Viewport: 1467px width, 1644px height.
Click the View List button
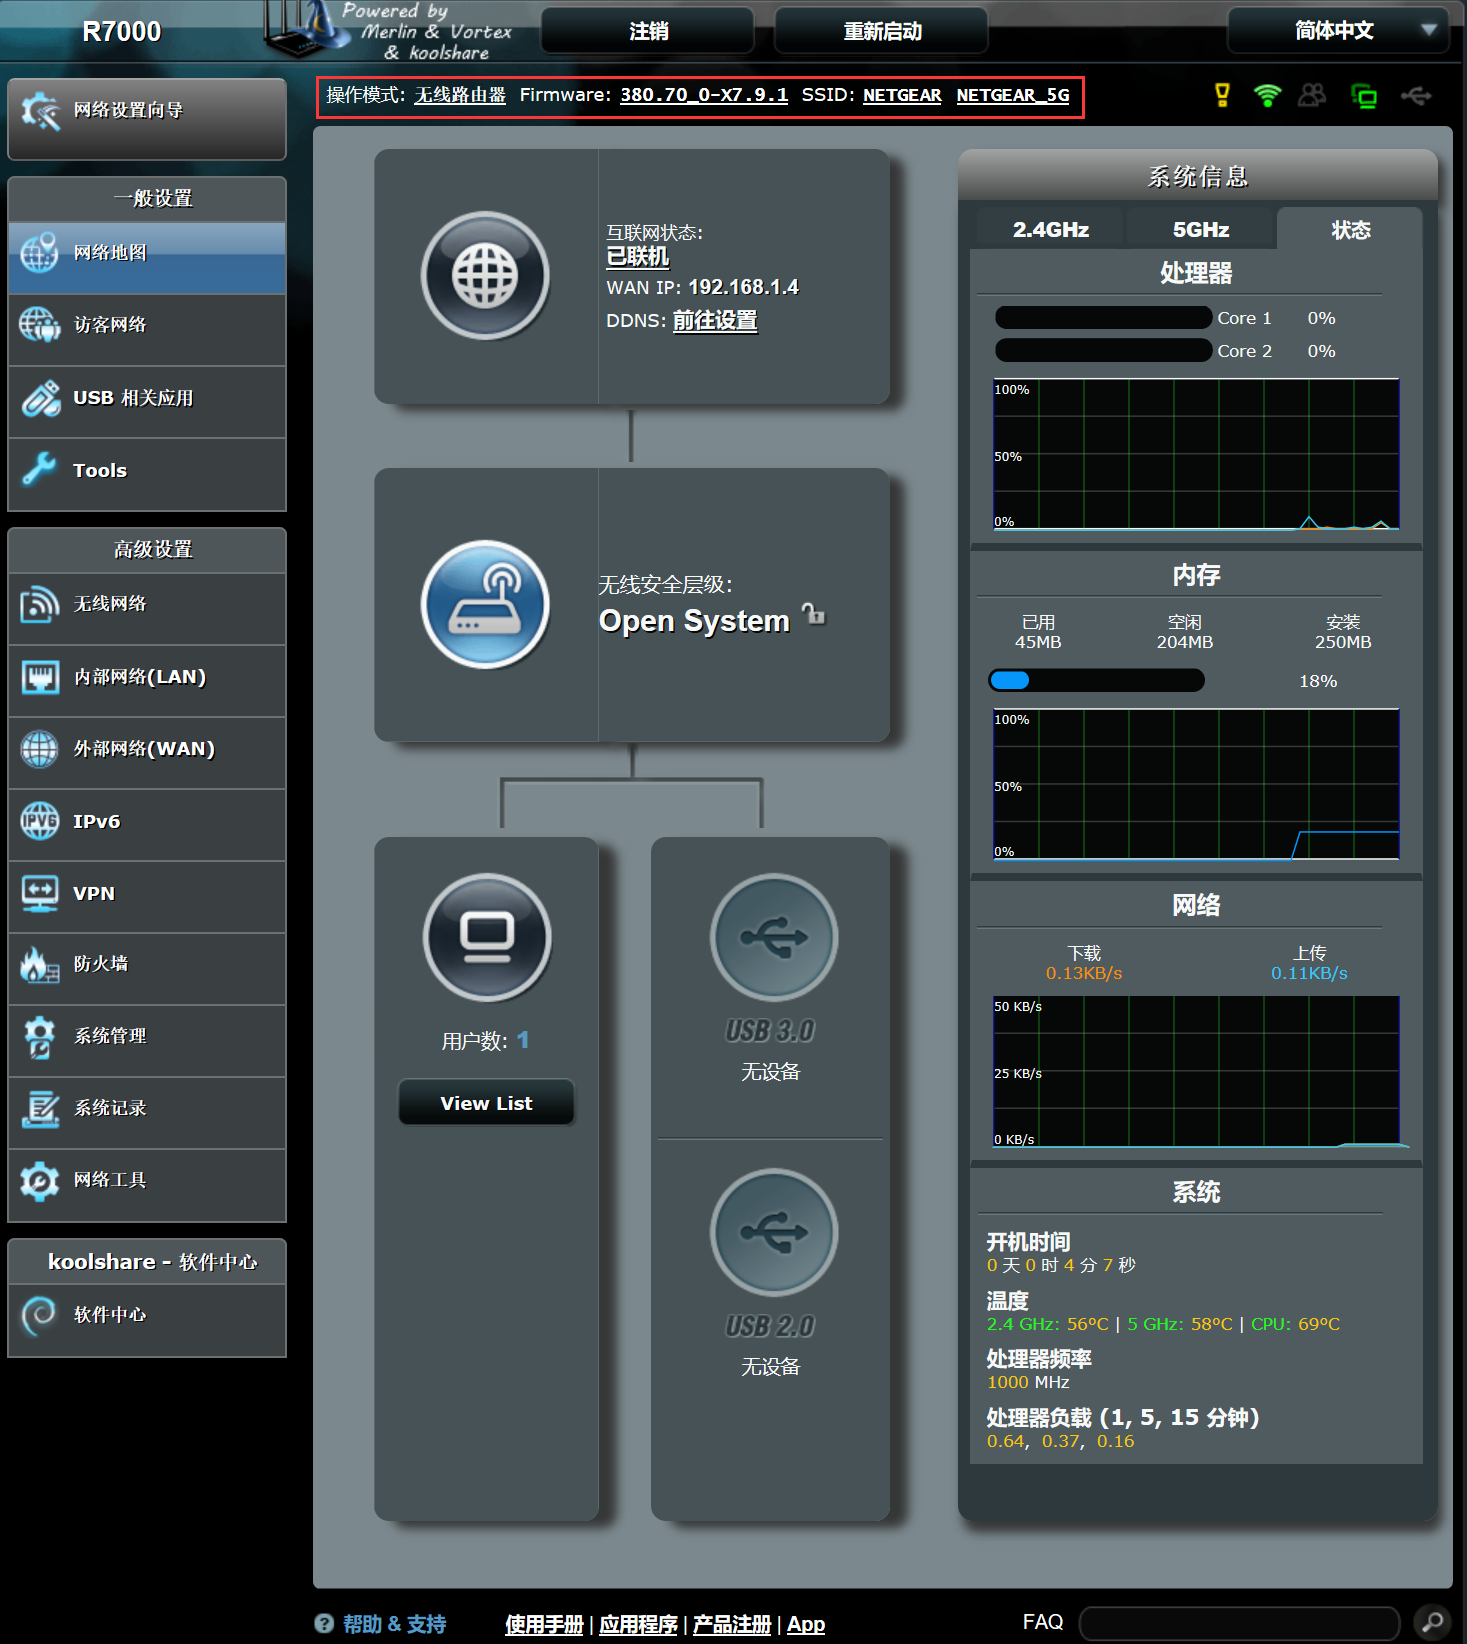pos(486,1102)
